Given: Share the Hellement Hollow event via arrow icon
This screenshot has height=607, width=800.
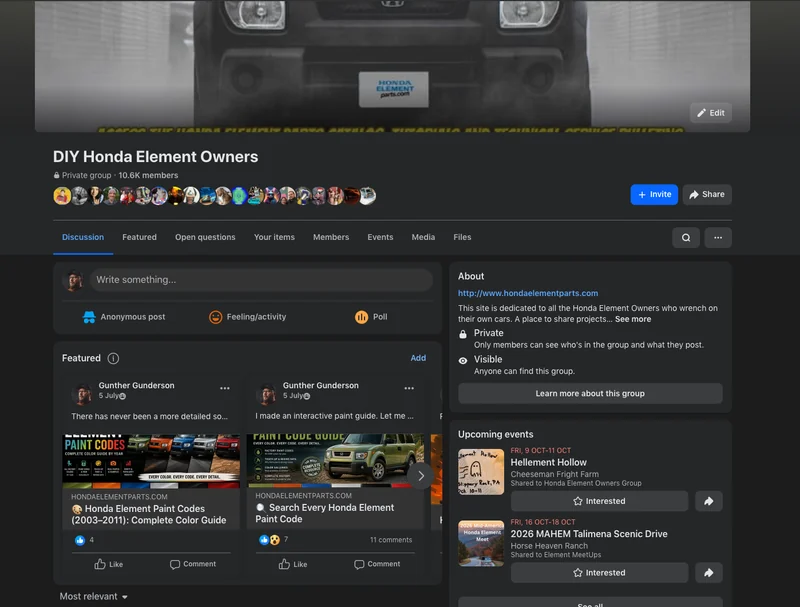Looking at the screenshot, I should pos(709,501).
